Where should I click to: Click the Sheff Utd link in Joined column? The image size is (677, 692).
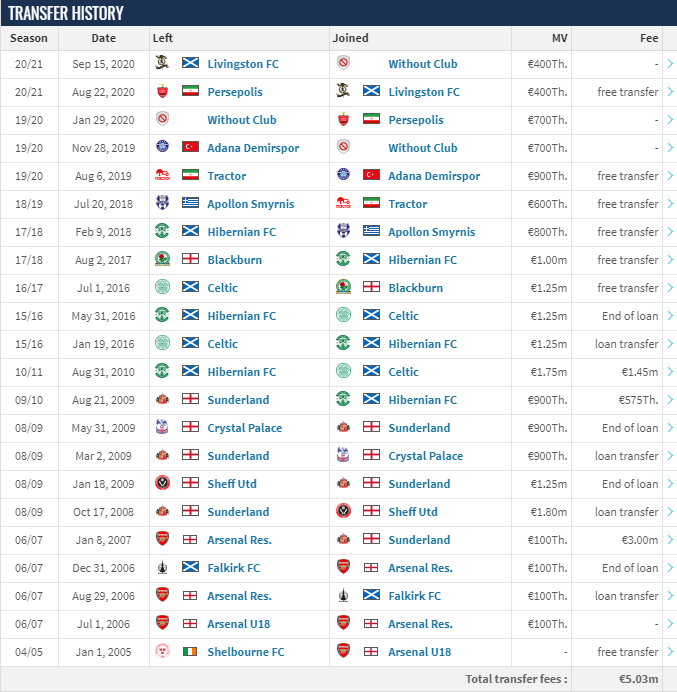click(413, 511)
